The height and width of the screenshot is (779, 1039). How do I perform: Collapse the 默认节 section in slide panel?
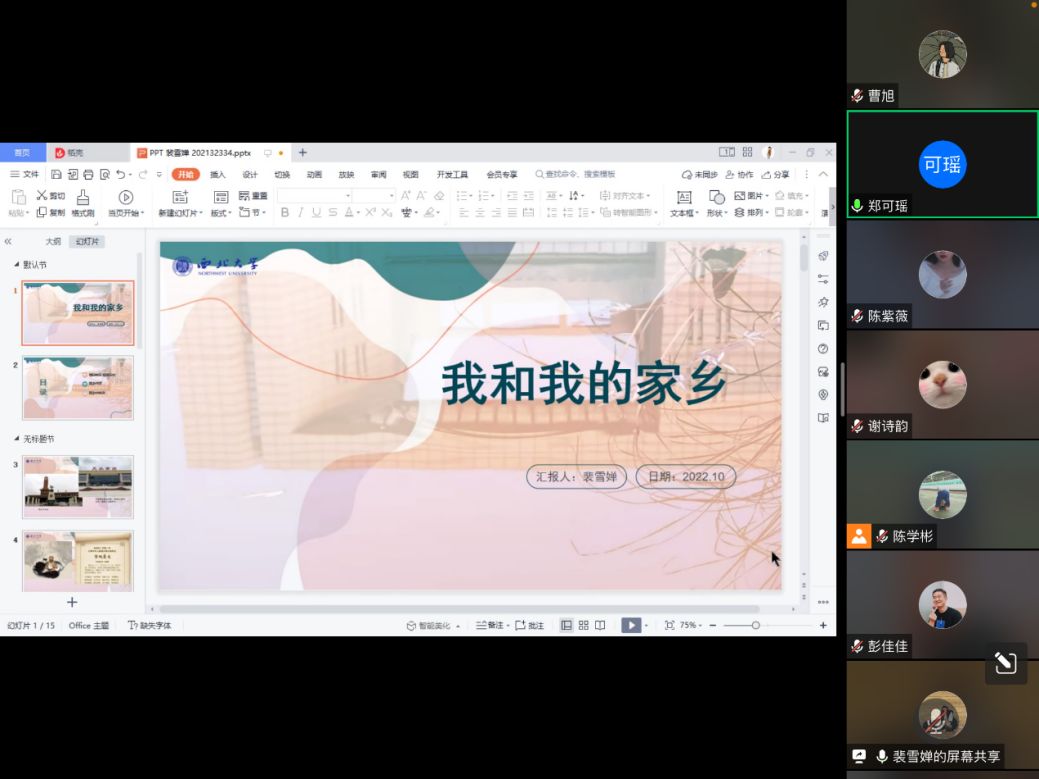[x=16, y=265]
